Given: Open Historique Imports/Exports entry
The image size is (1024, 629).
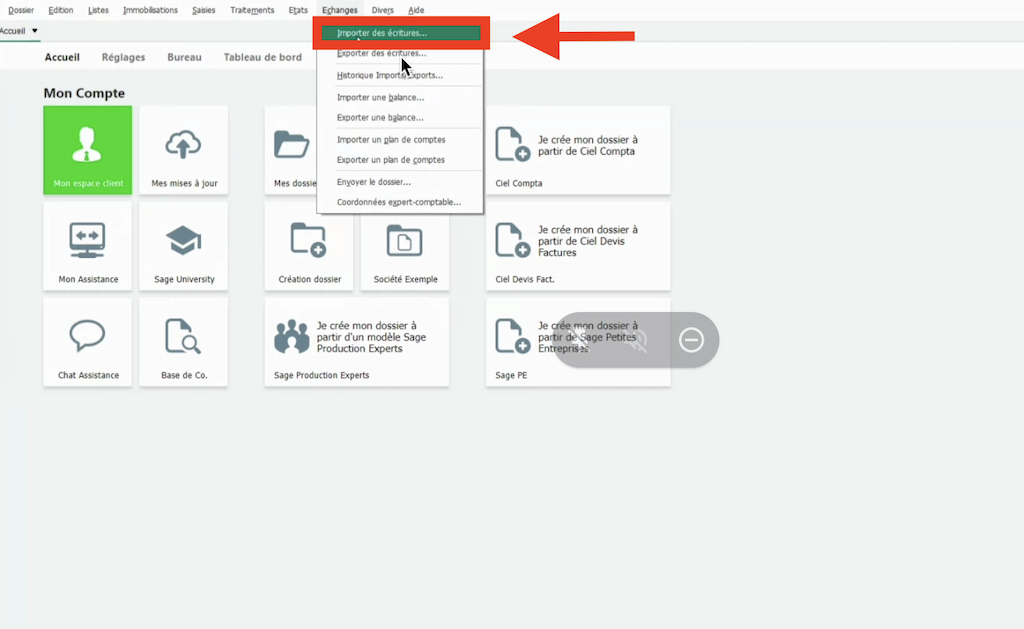Looking at the screenshot, I should tap(401, 75).
